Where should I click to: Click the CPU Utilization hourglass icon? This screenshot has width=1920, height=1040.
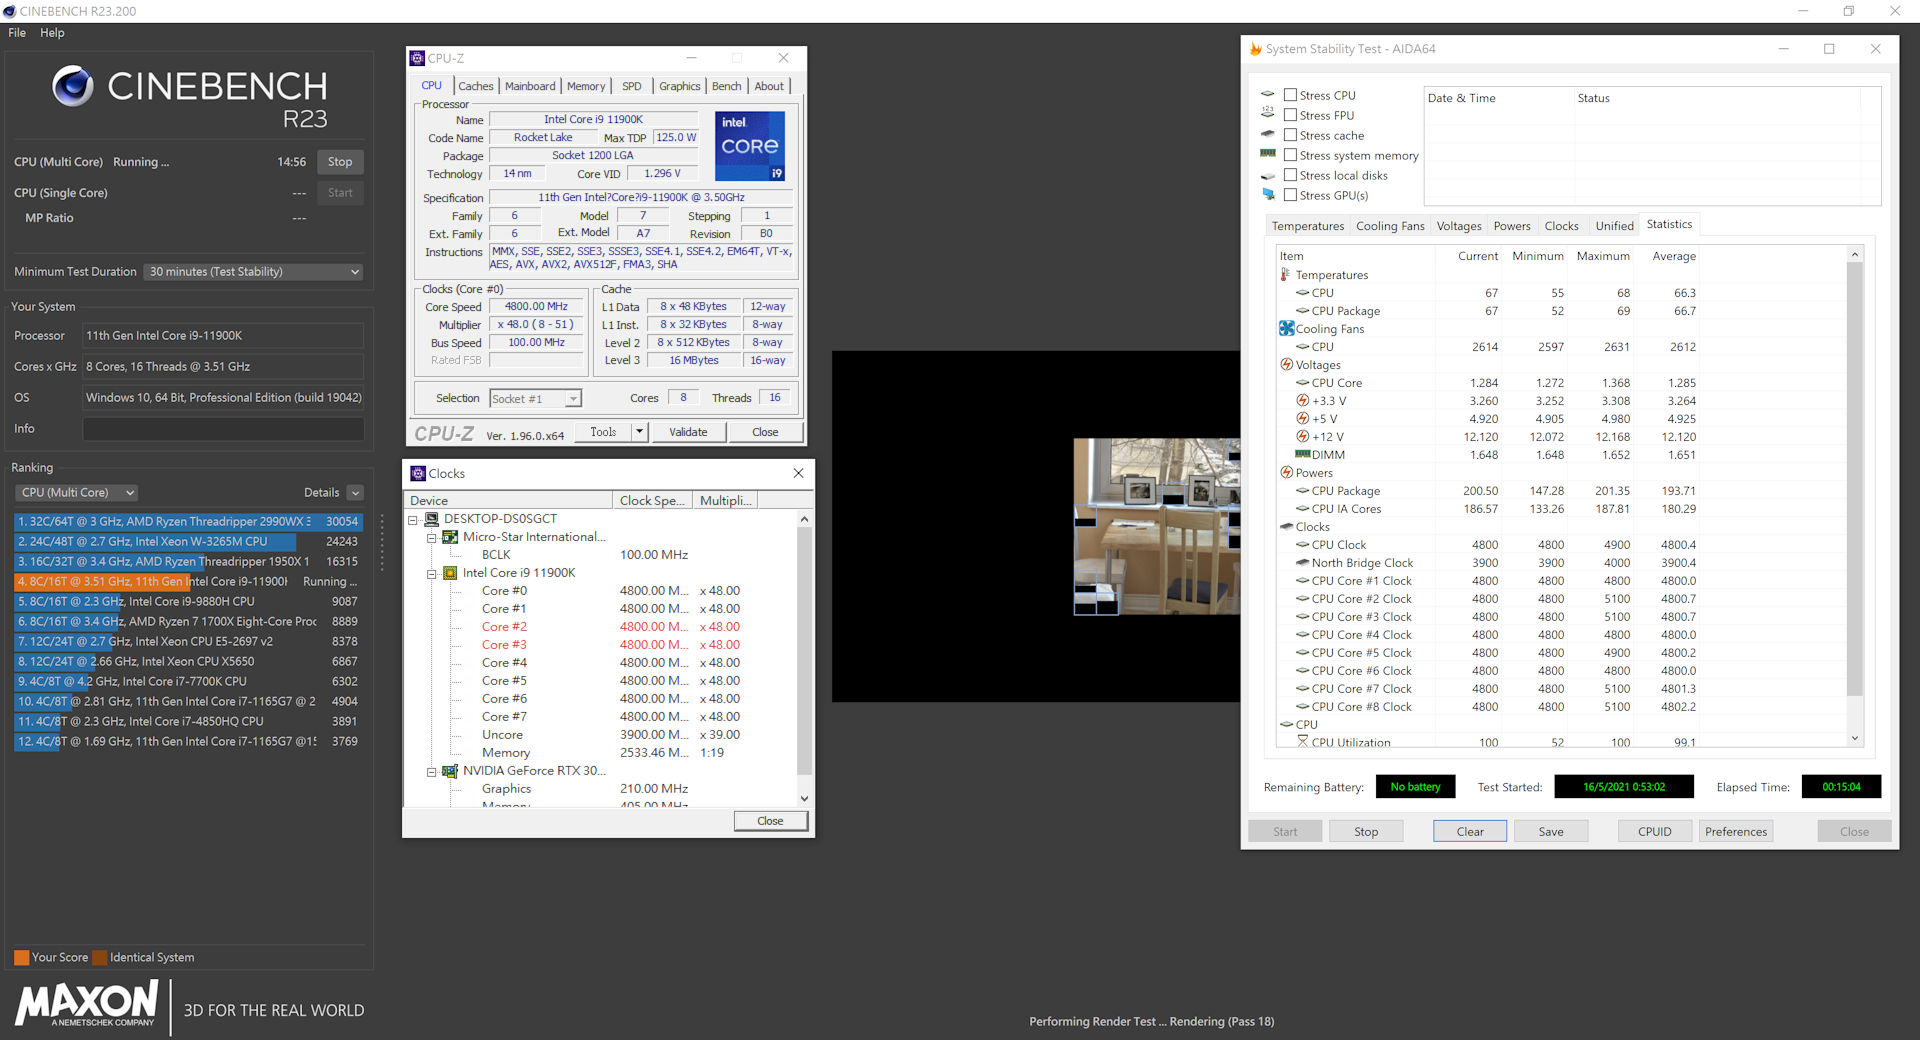1302,742
